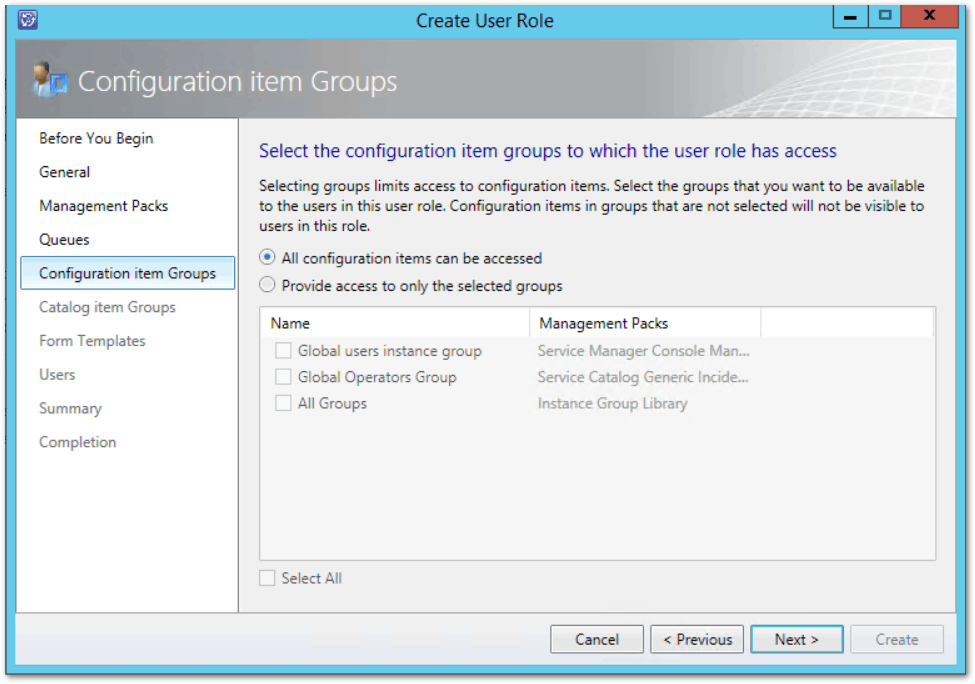Choose 'Provide access to only the selected groups'
Screen dimensions: 975x684
point(267,286)
